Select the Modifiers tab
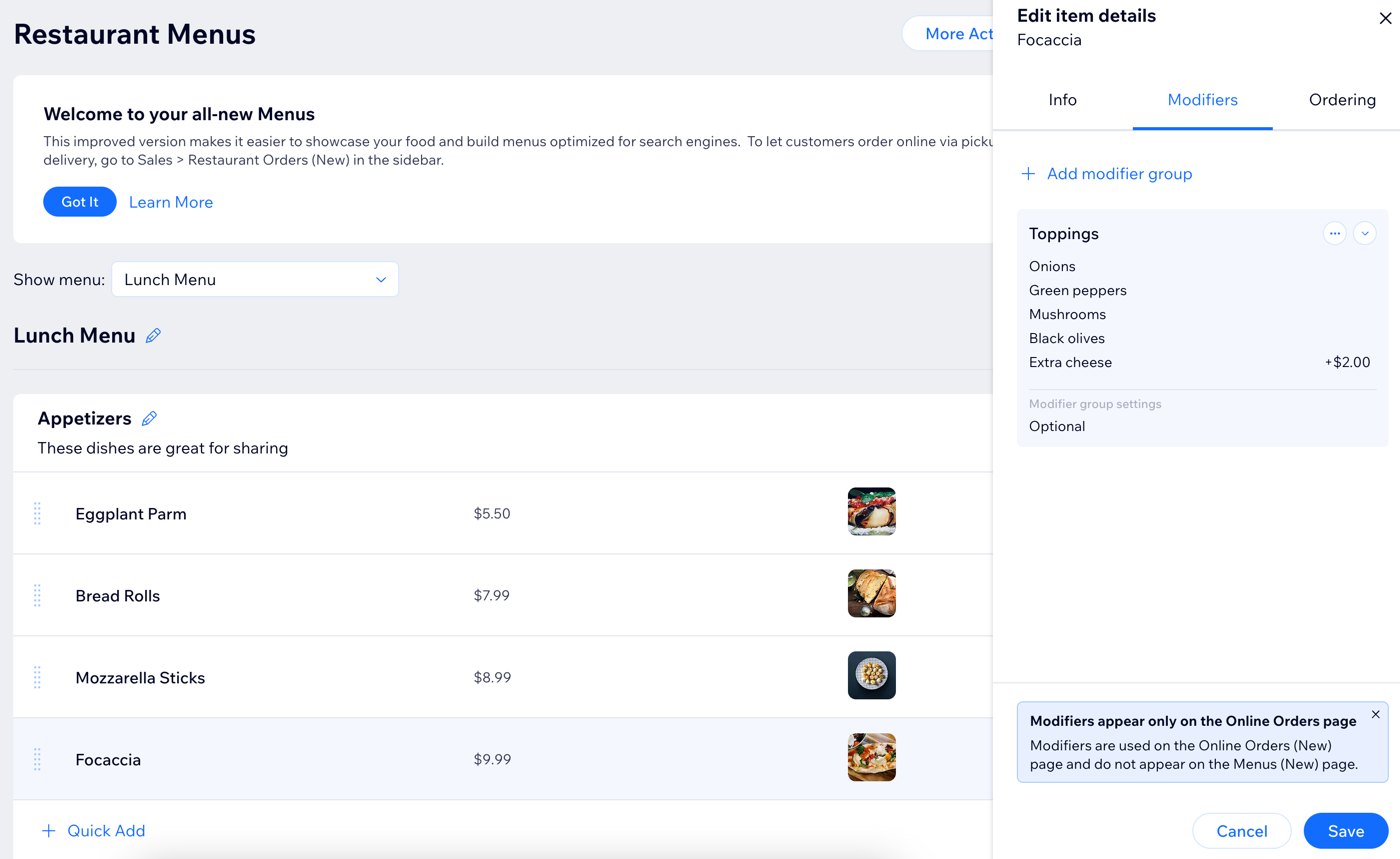Viewport: 1400px width, 859px height. pos(1202,100)
